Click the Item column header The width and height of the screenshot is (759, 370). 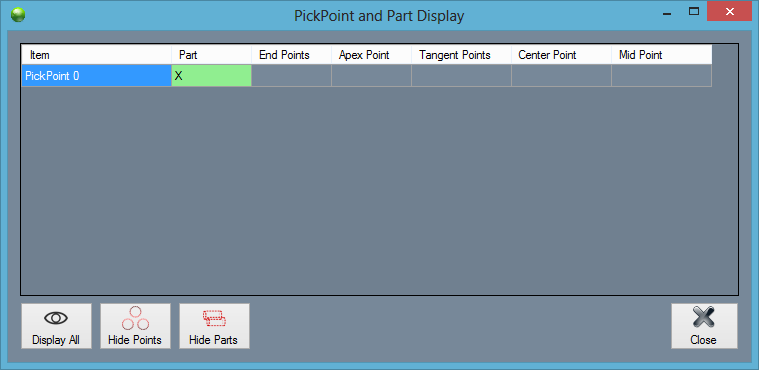[x=96, y=55]
